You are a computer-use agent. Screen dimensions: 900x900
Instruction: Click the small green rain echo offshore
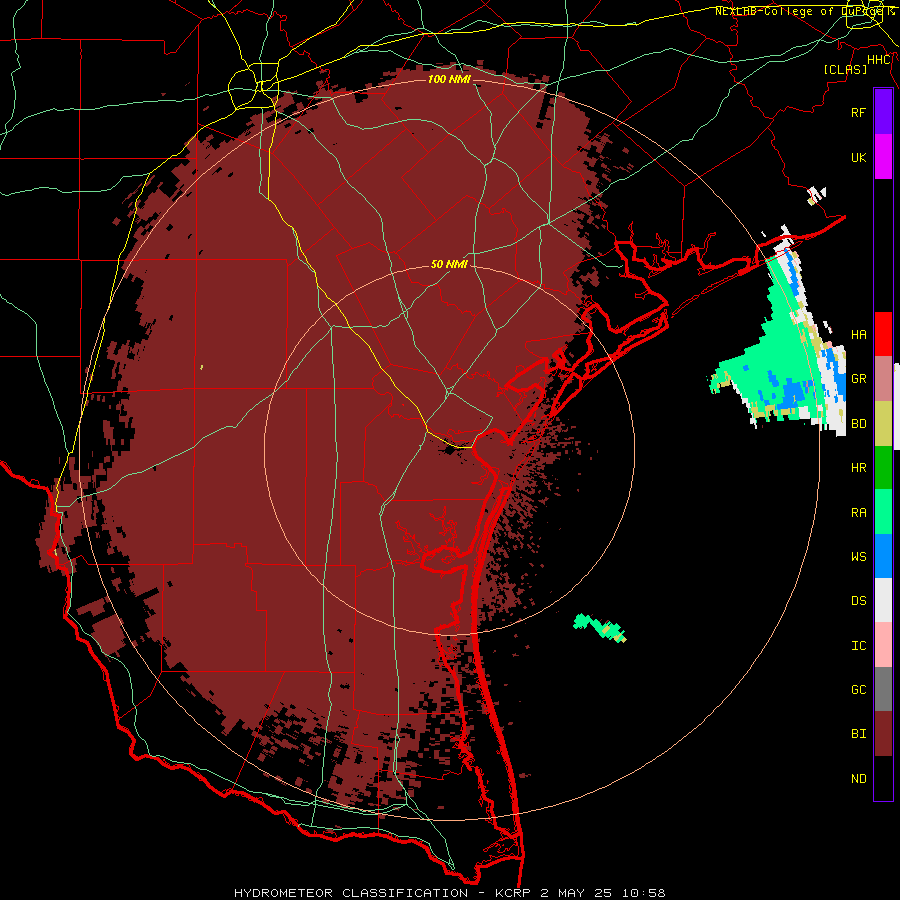pyautogui.click(x=598, y=626)
